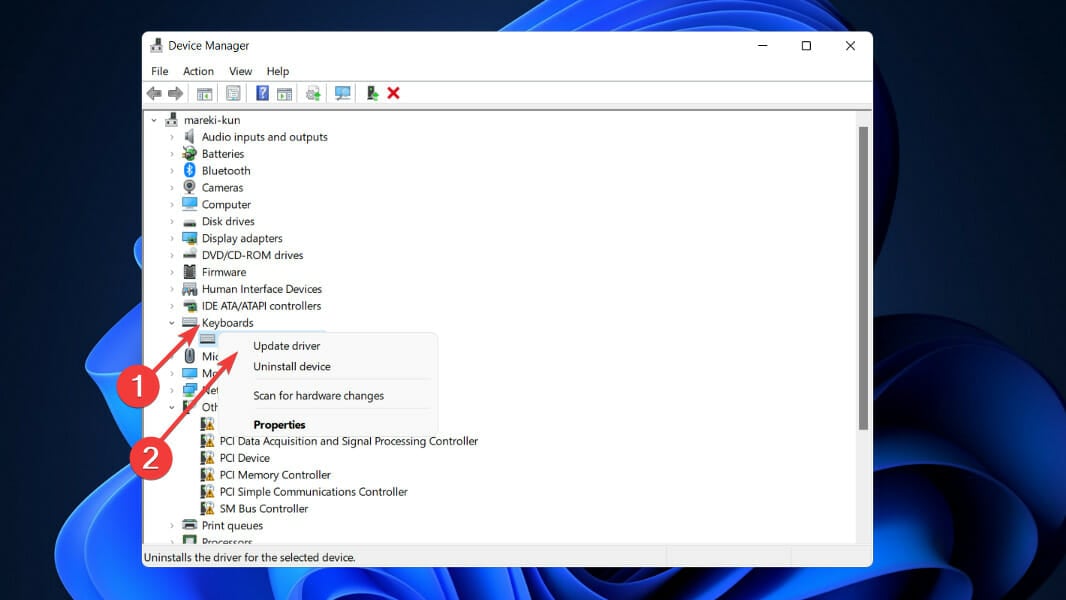1066x600 pixels.
Task: Expand the Print queues category
Action: pos(171,526)
